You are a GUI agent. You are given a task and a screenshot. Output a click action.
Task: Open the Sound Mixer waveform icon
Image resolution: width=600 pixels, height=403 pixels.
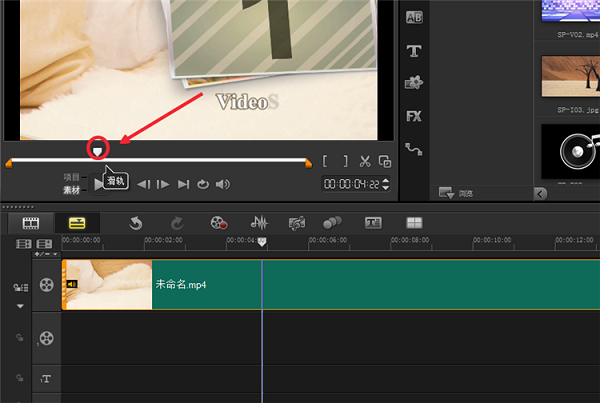click(x=258, y=223)
